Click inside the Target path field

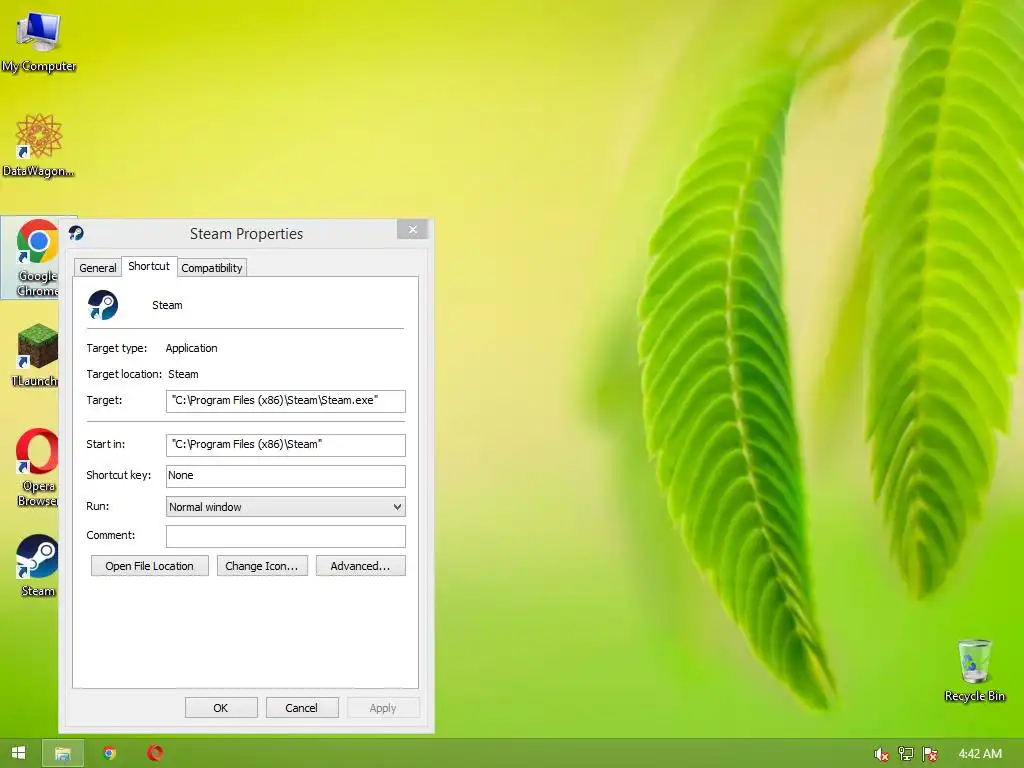pos(285,401)
